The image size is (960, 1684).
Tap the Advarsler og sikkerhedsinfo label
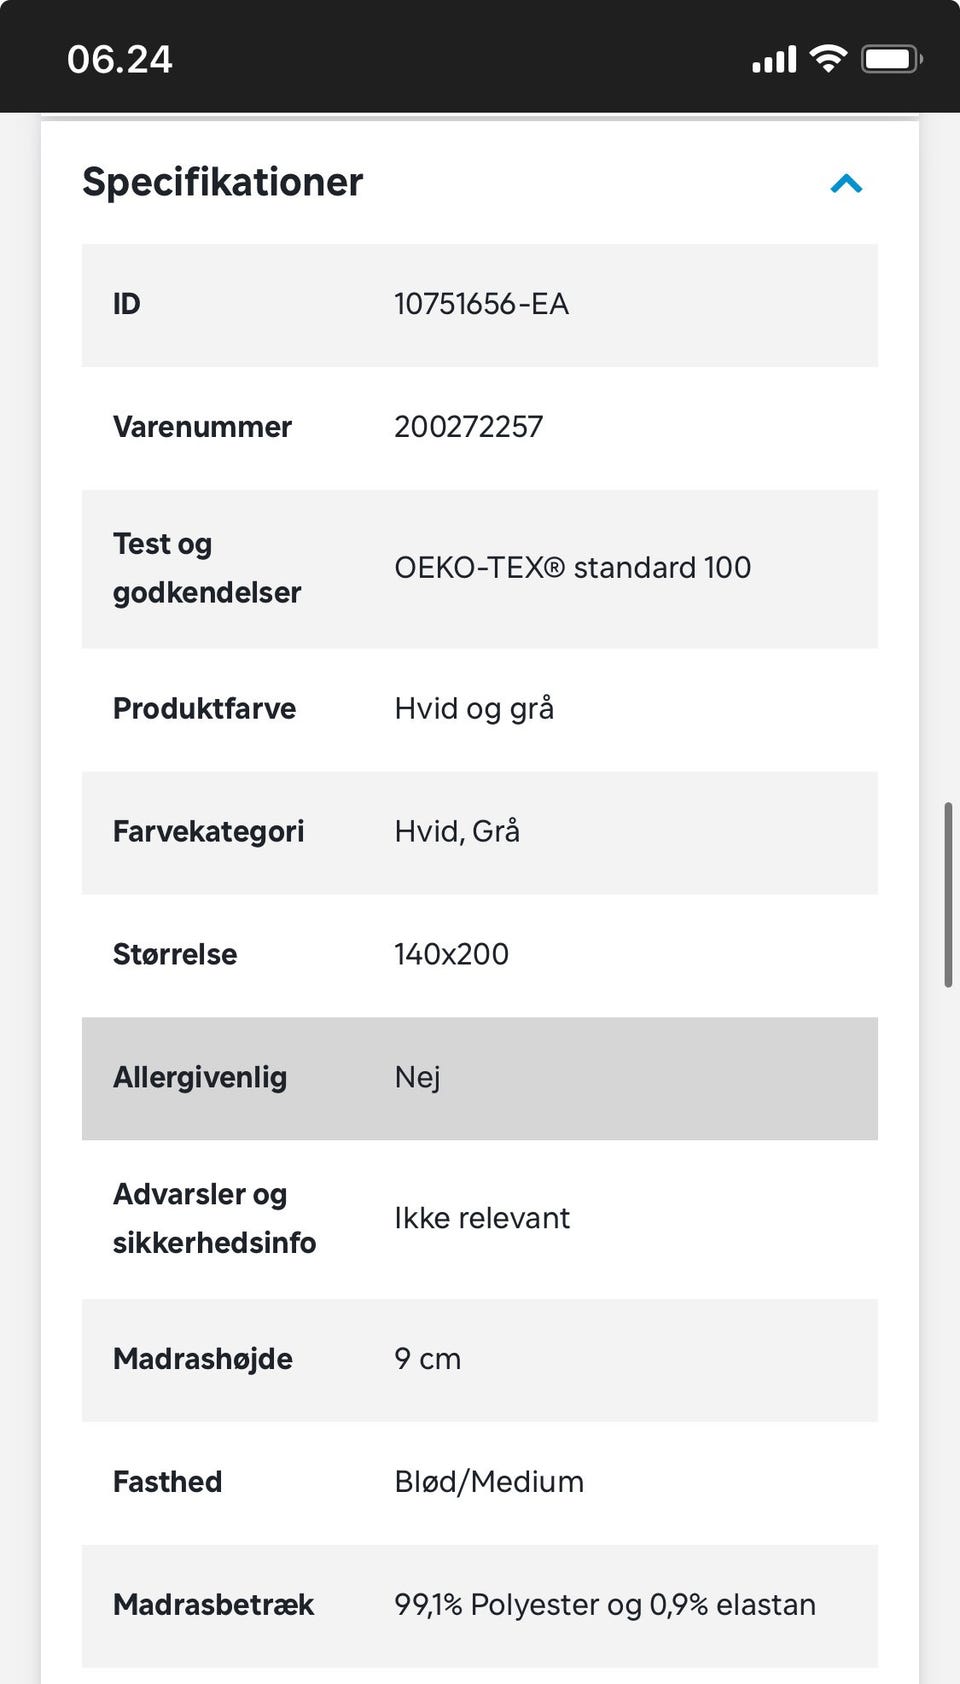[214, 1218]
